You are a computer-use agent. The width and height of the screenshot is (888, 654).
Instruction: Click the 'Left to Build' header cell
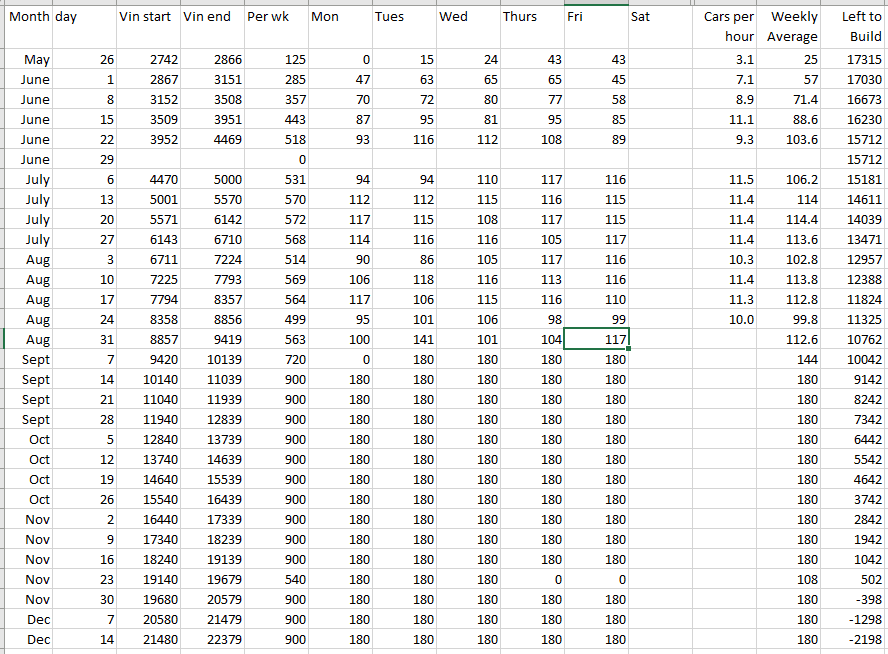pyautogui.click(x=855, y=27)
